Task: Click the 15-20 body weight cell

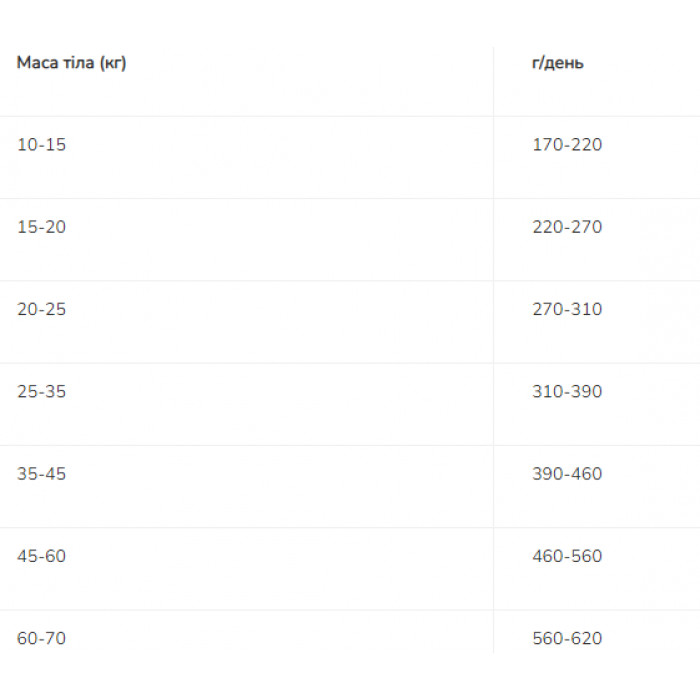Action: click(x=42, y=227)
